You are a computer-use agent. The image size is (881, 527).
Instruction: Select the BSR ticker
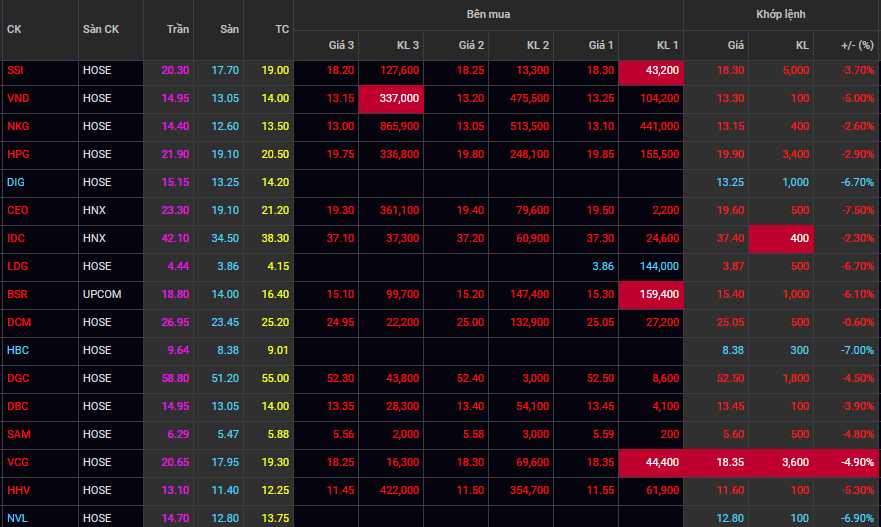click(x=17, y=294)
